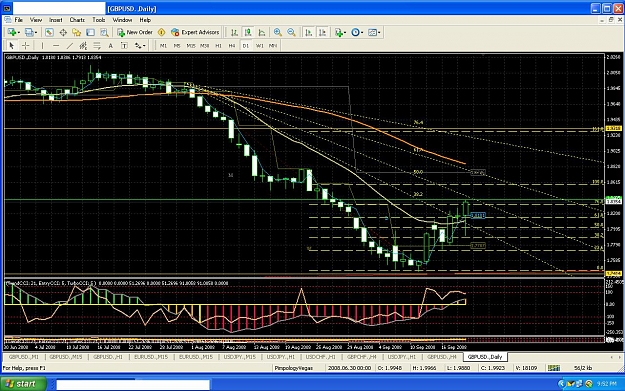Open the Arrows objects tool
The image size is (625, 391).
[x=138, y=46]
